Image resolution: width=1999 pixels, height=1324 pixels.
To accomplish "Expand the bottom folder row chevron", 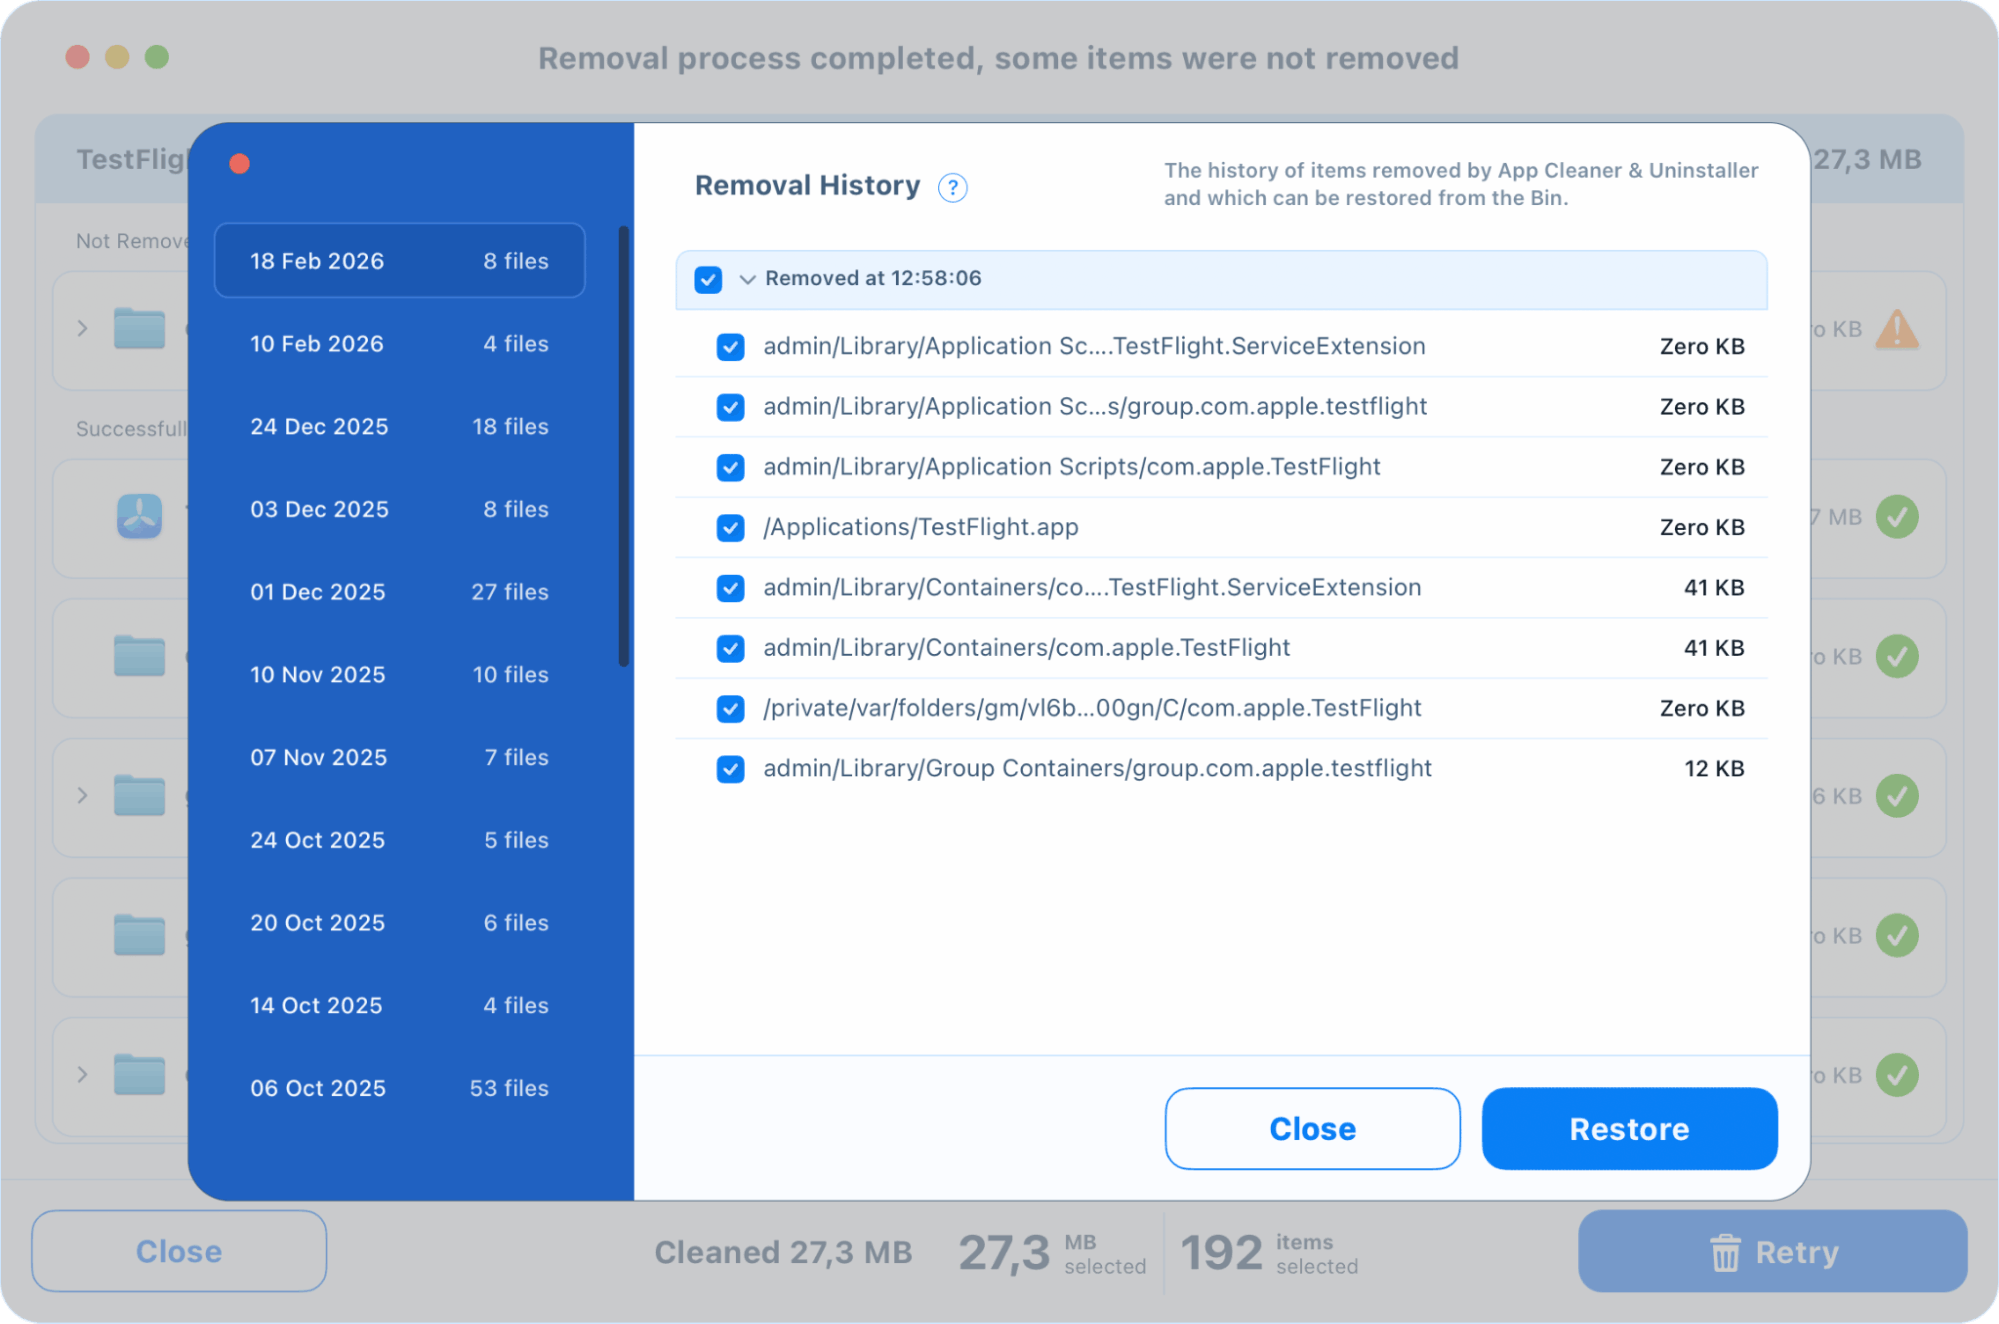I will 83,1075.
